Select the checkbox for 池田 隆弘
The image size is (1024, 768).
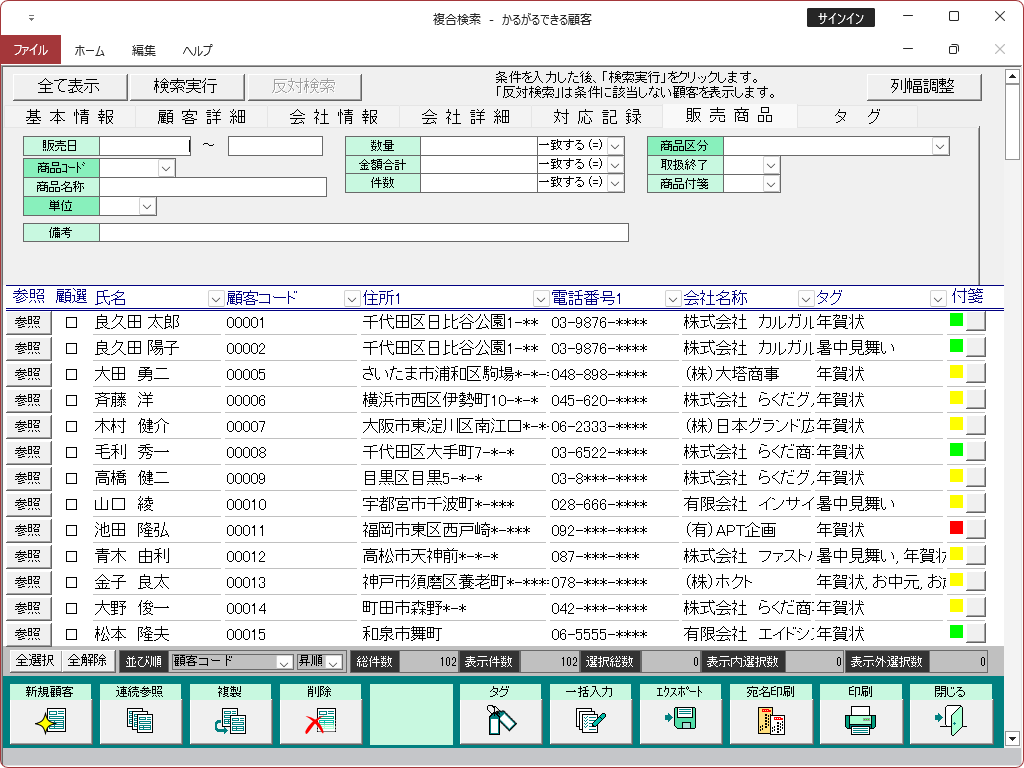[x=71, y=530]
